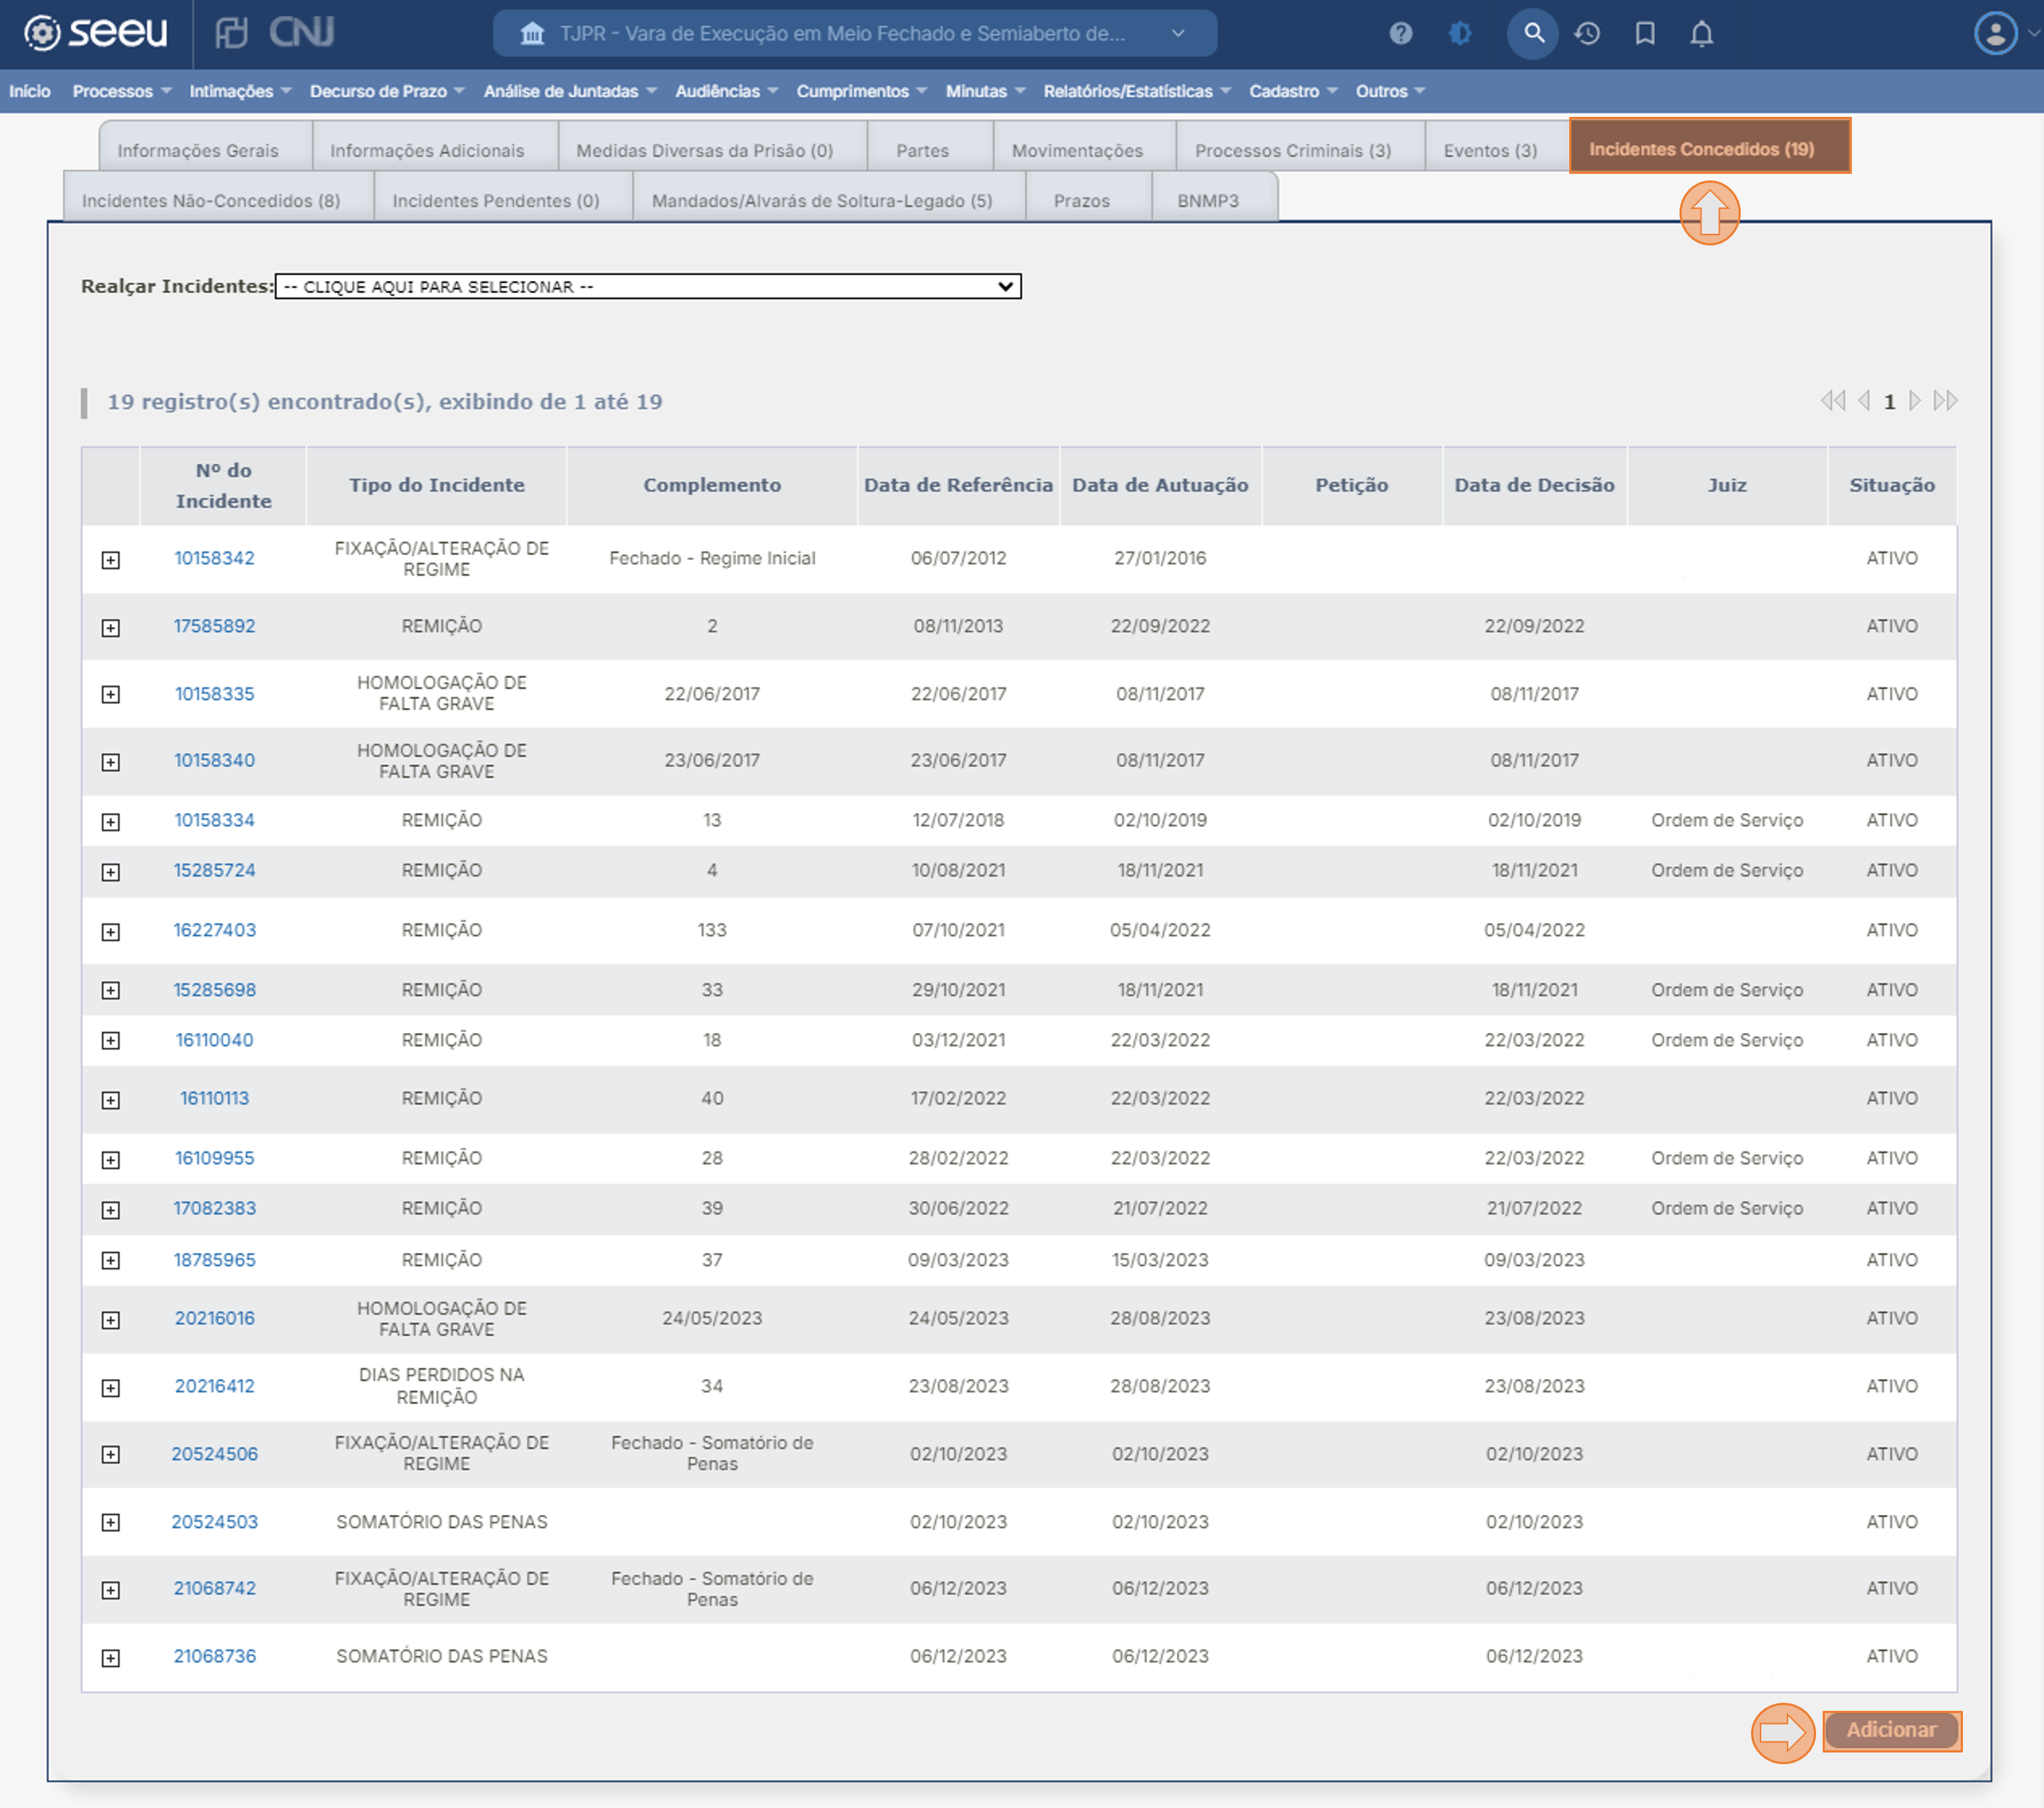The height and width of the screenshot is (1808, 2044).
Task: Expand row of incident 10158335
Action: (111, 694)
